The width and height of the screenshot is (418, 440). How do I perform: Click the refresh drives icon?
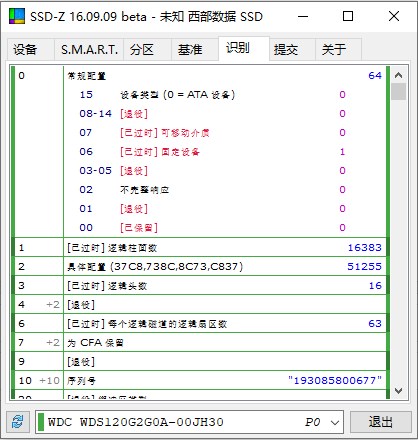pyautogui.click(x=18, y=422)
